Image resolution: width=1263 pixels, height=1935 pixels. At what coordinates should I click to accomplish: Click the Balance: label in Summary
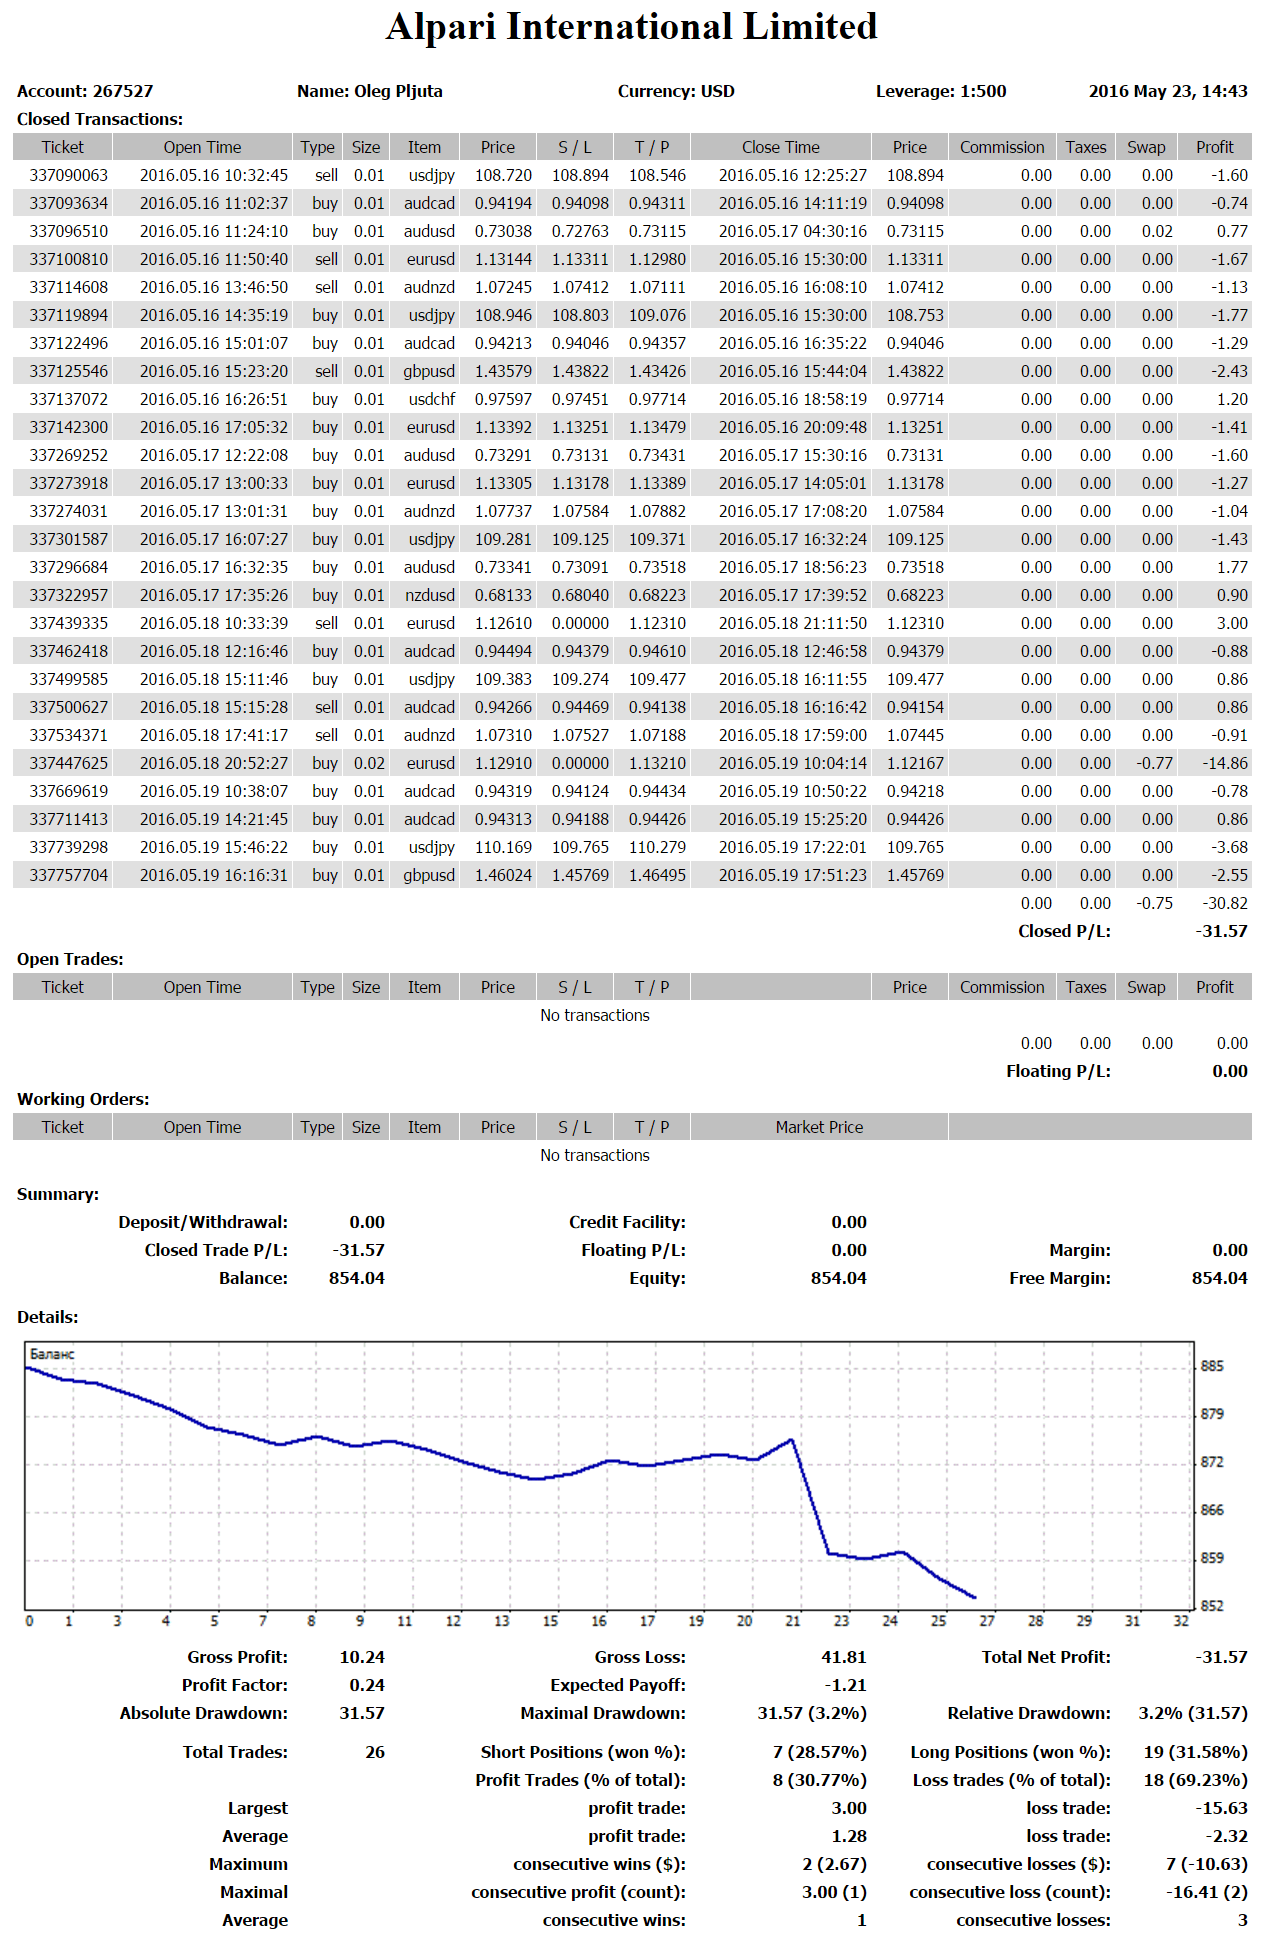click(x=253, y=1278)
